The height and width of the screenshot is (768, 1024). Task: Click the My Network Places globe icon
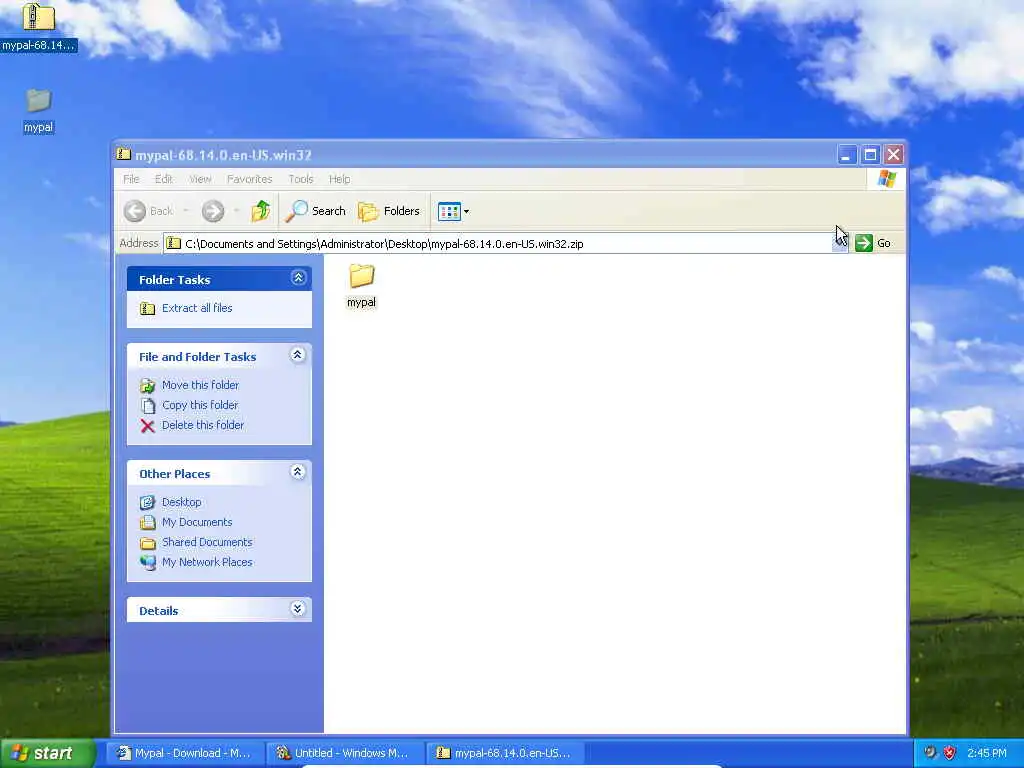[x=148, y=562]
